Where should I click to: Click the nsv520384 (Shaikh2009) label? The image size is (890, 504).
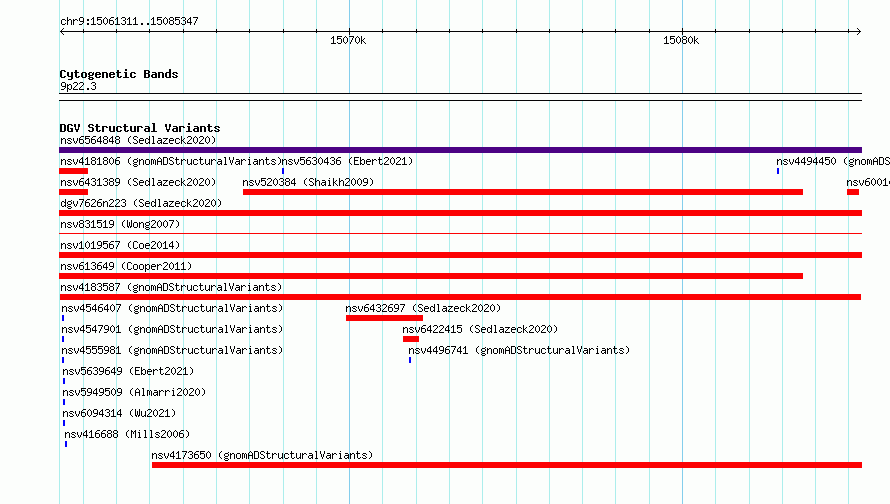(308, 182)
